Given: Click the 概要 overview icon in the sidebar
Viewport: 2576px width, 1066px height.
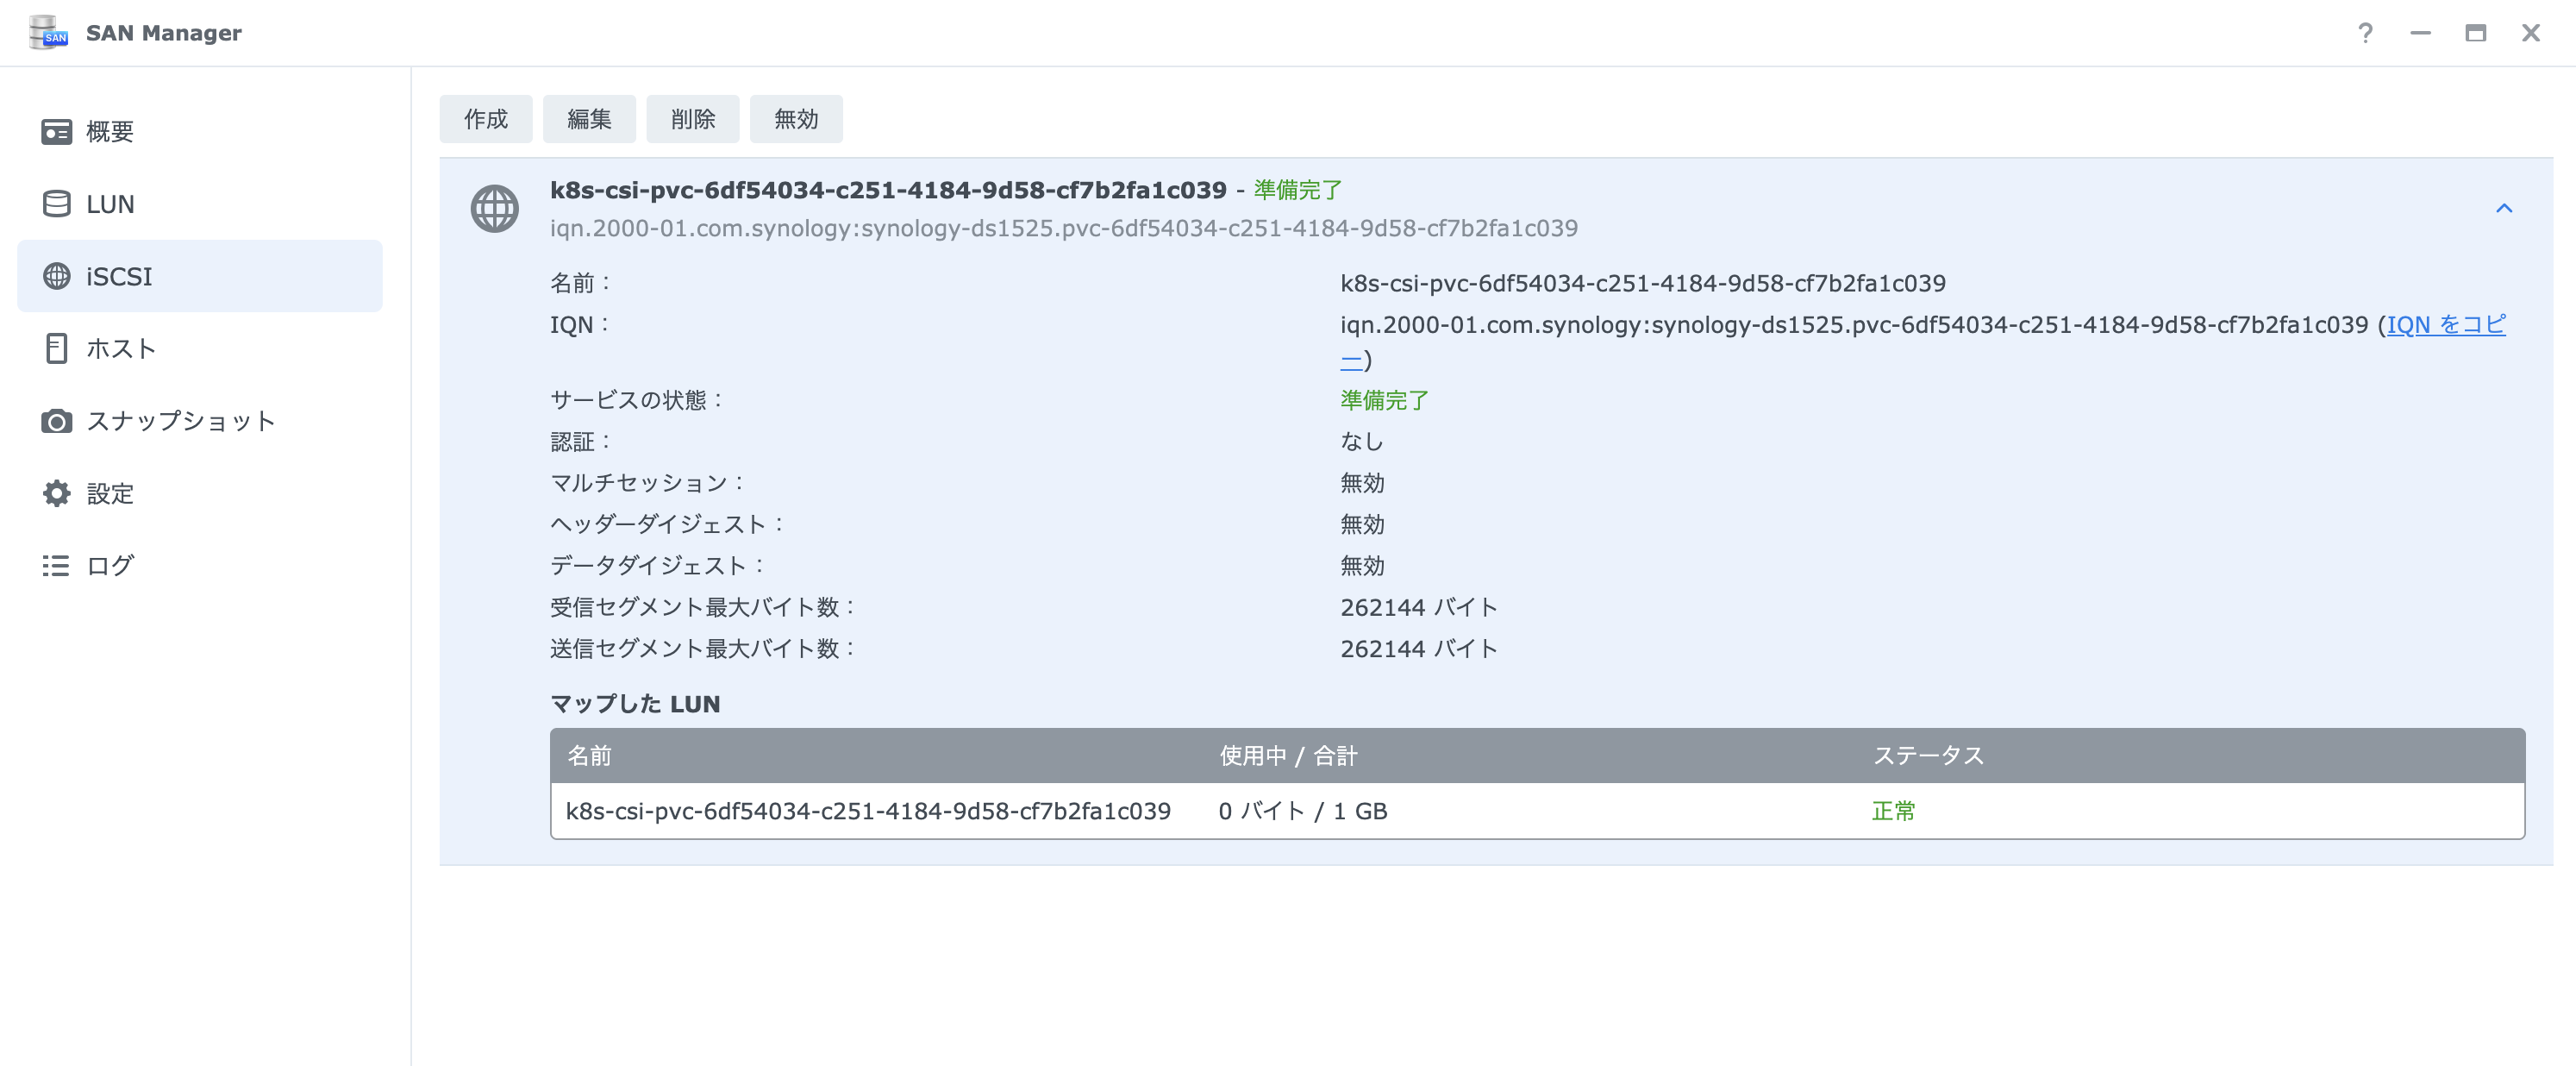Looking at the screenshot, I should point(56,132).
